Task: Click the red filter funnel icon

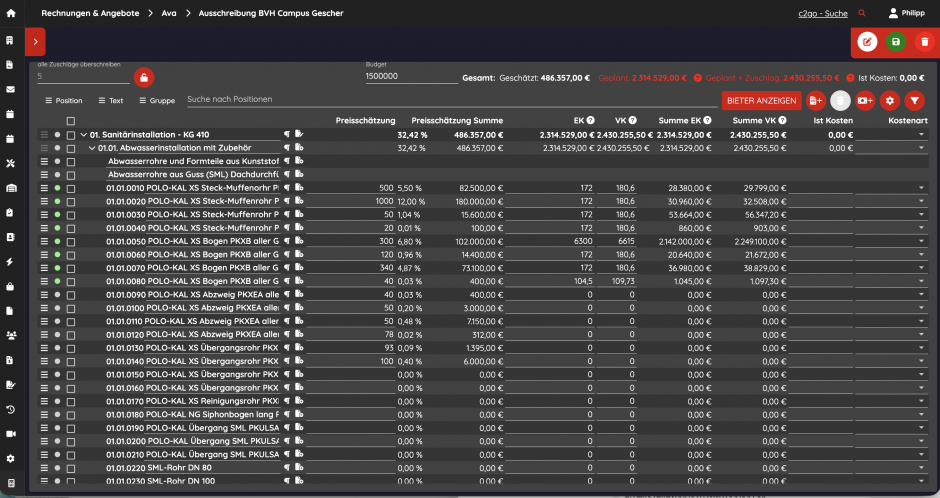Action: (914, 101)
